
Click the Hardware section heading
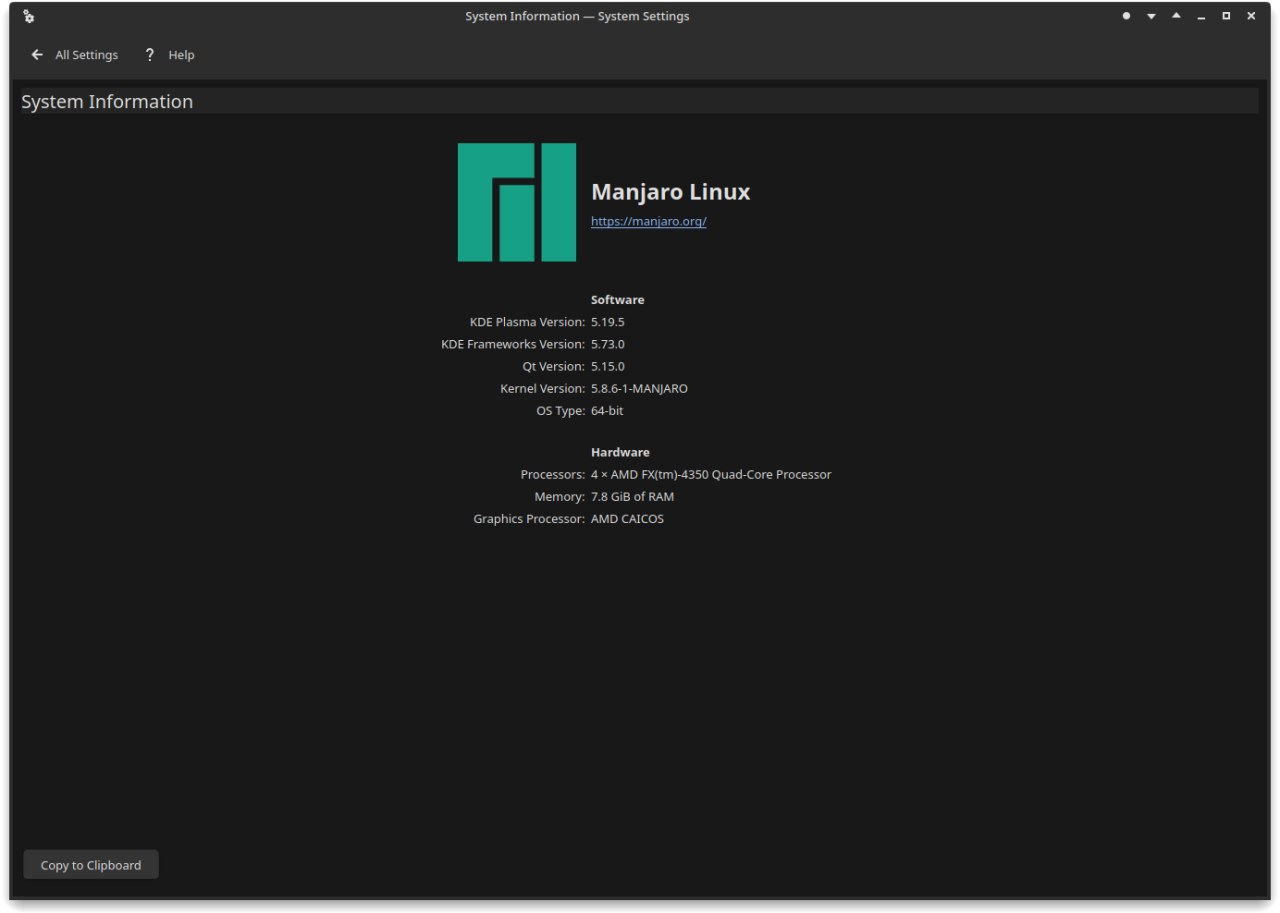pos(620,452)
